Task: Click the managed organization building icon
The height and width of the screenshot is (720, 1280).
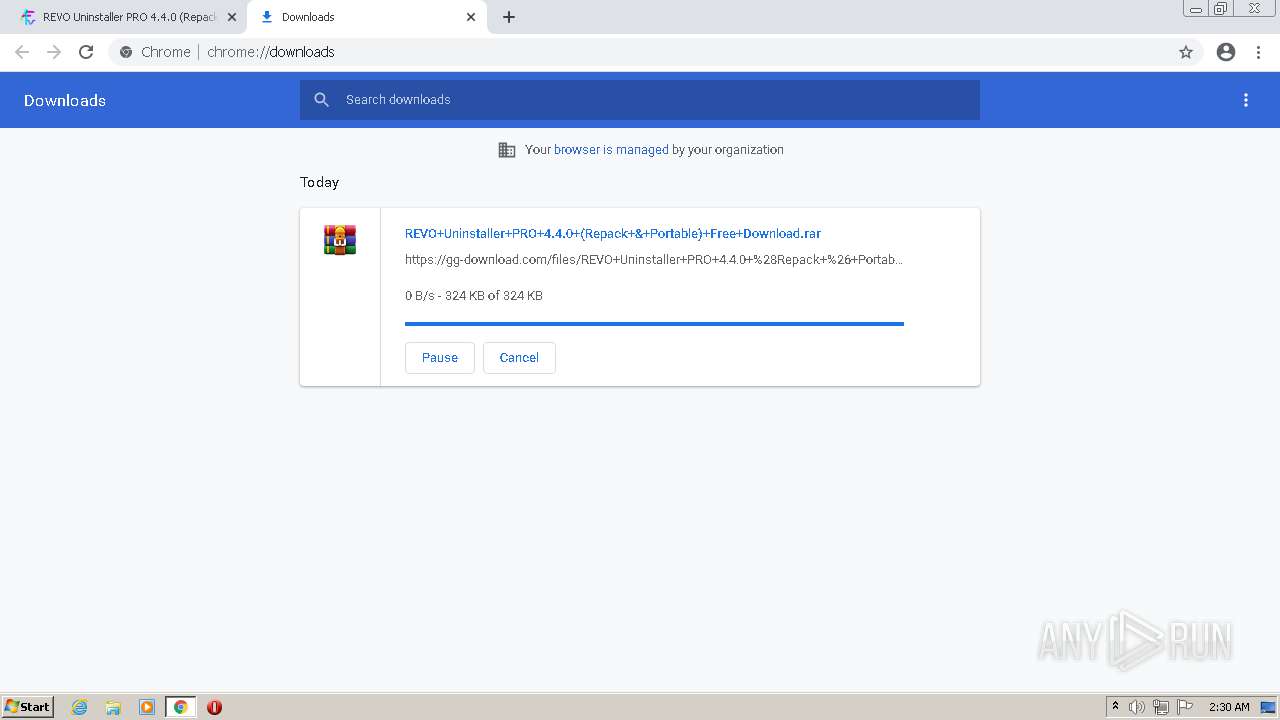Action: tap(507, 150)
